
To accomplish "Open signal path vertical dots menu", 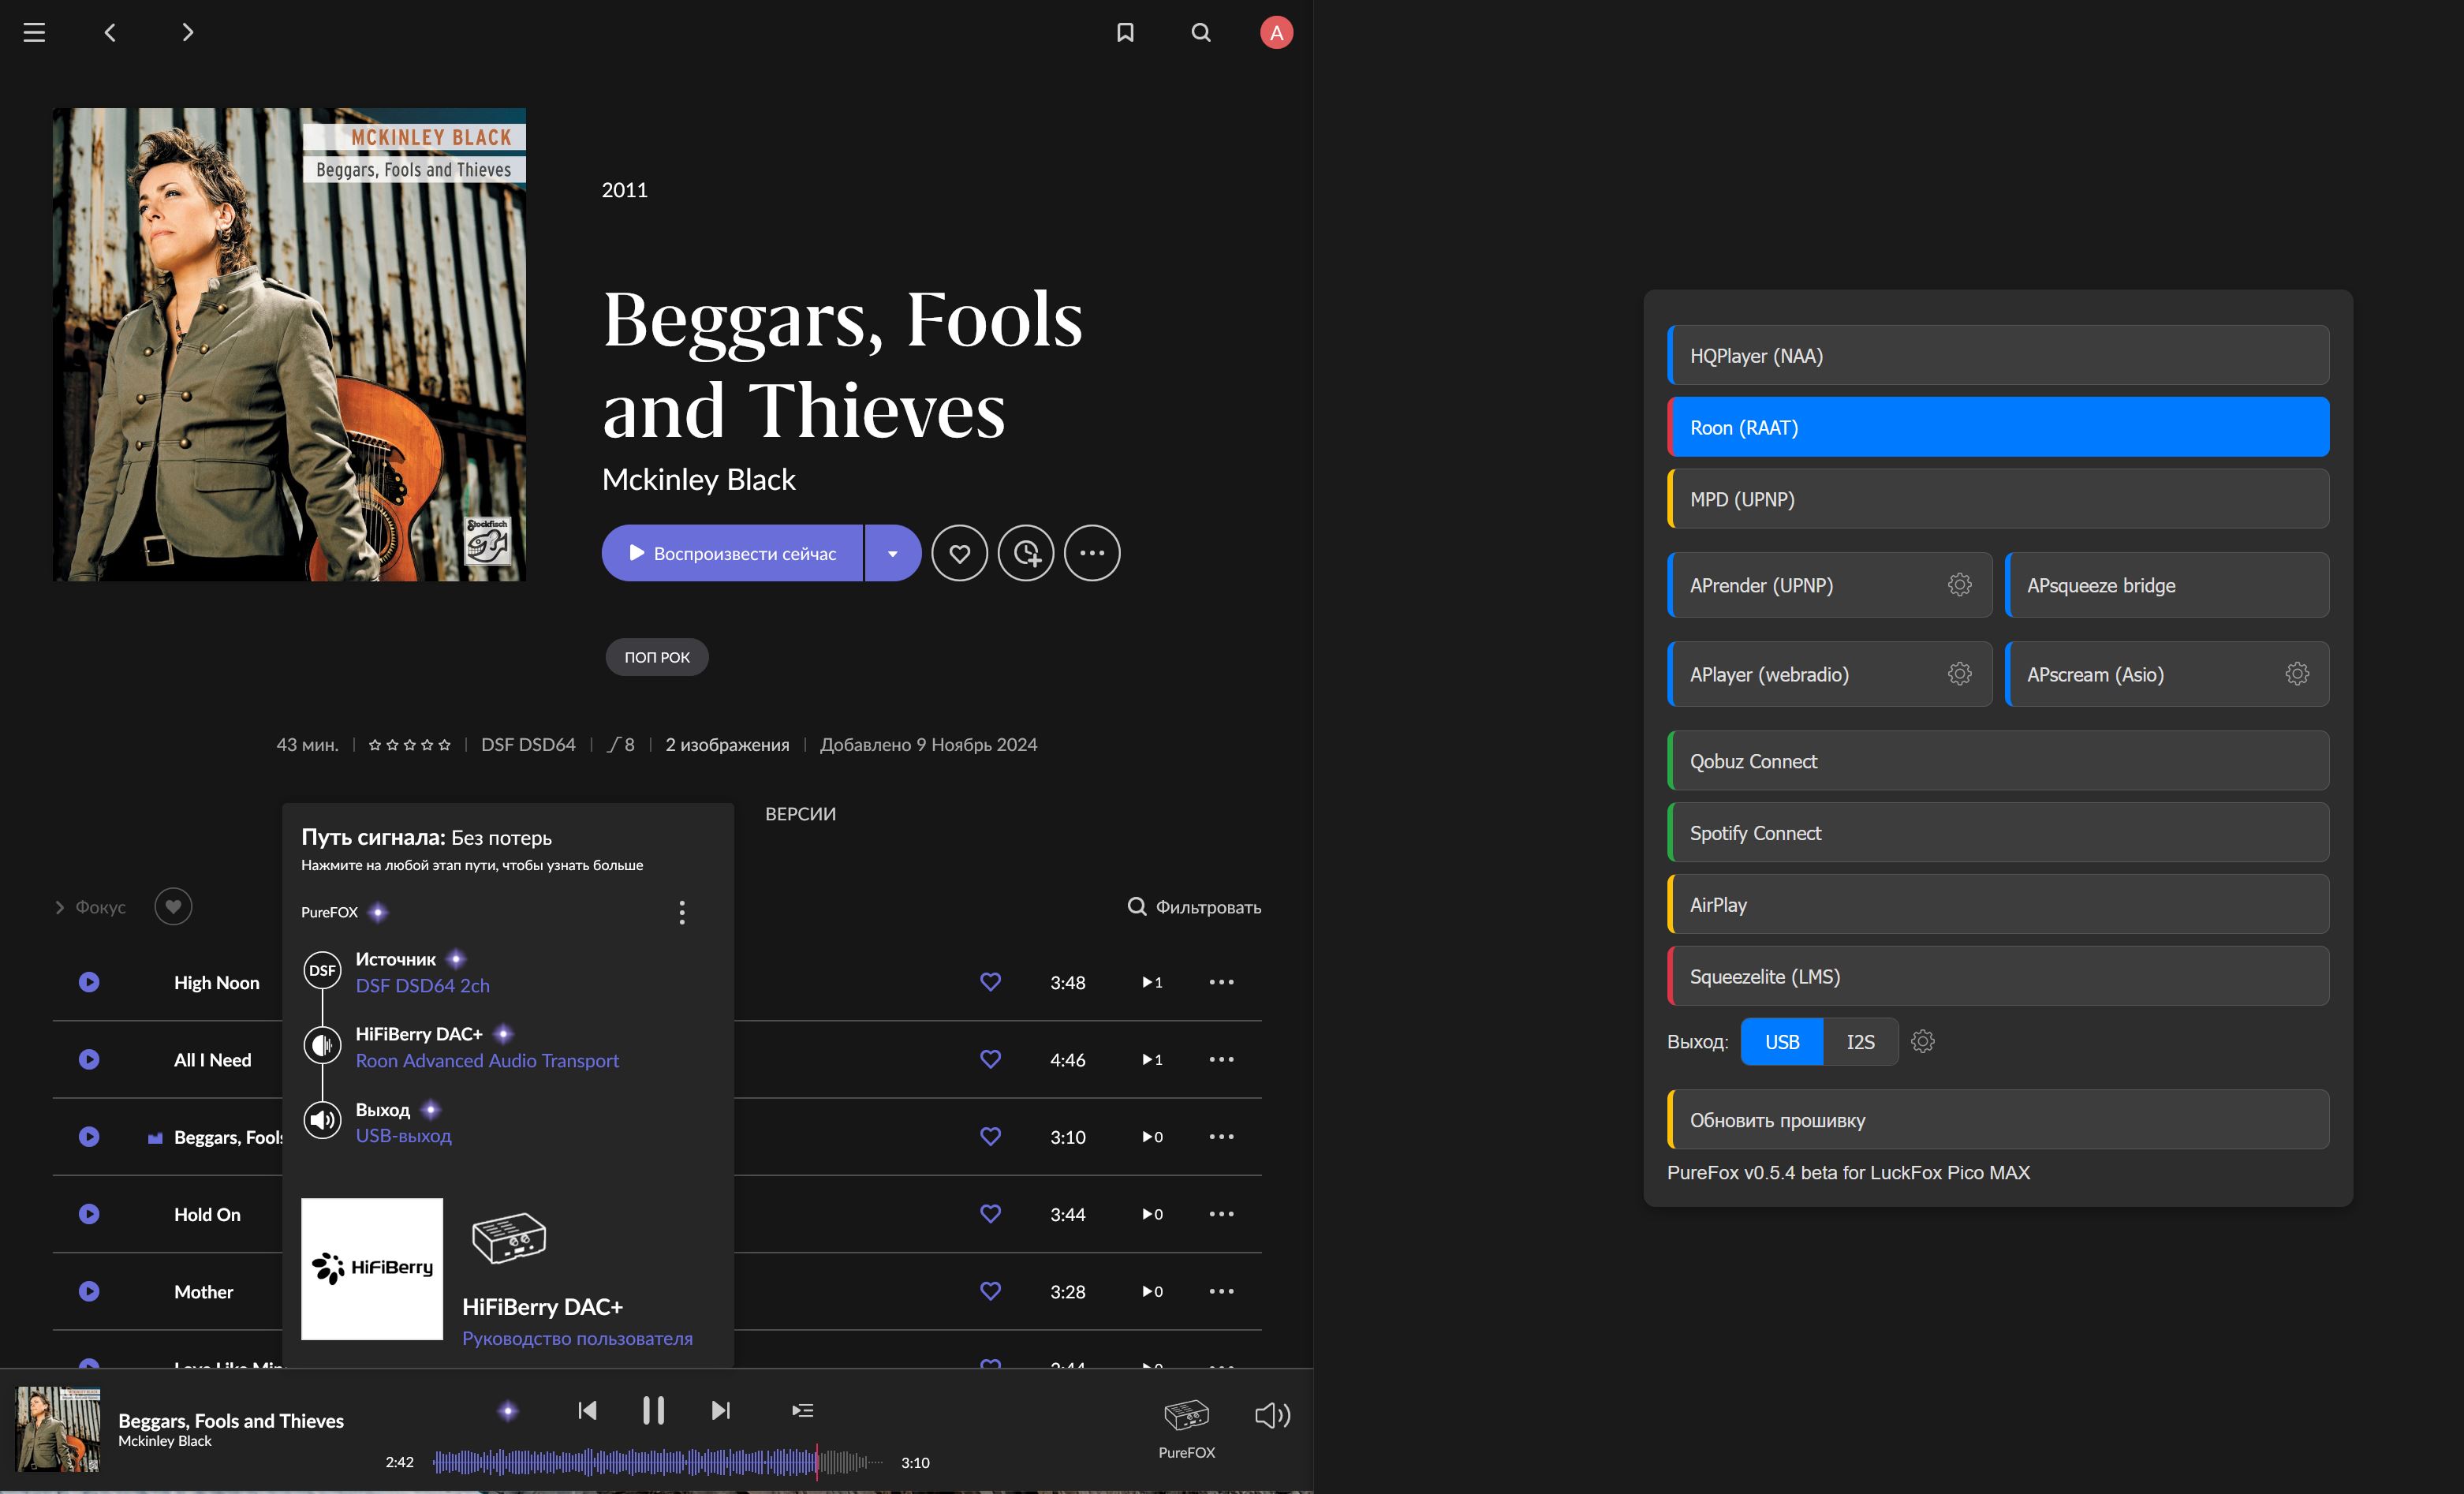I will (682, 912).
